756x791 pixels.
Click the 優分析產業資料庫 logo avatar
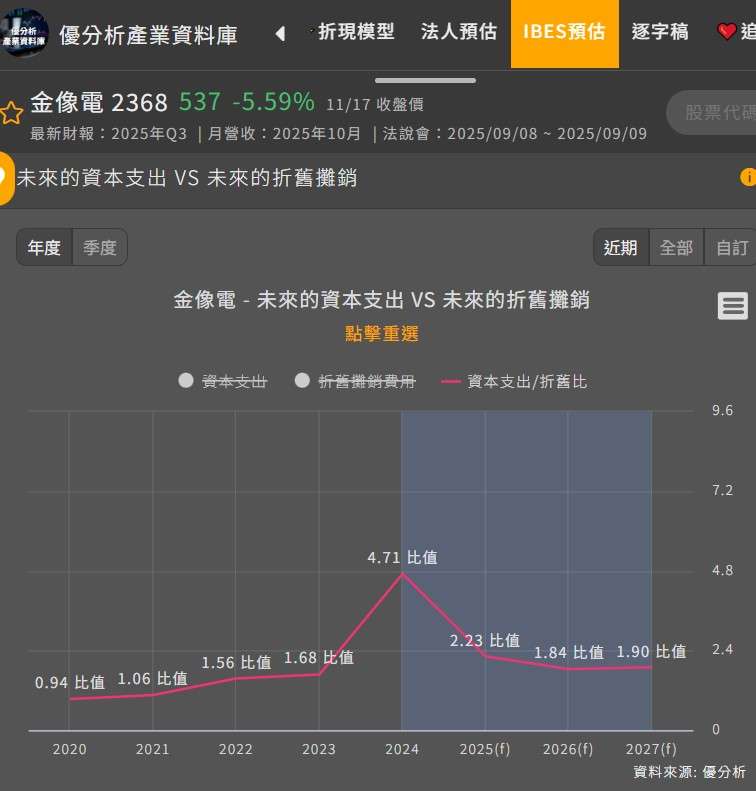(x=24, y=33)
